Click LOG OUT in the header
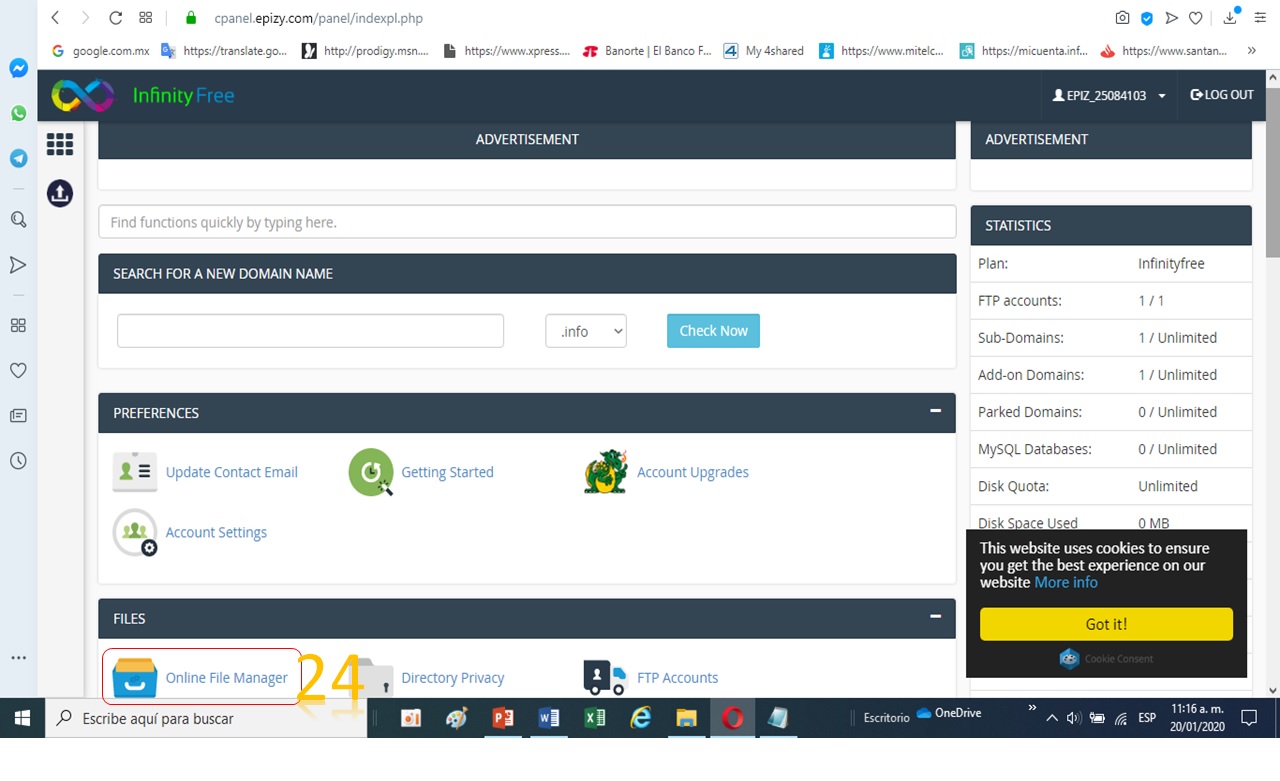This screenshot has height=781, width=1280. click(x=1221, y=95)
